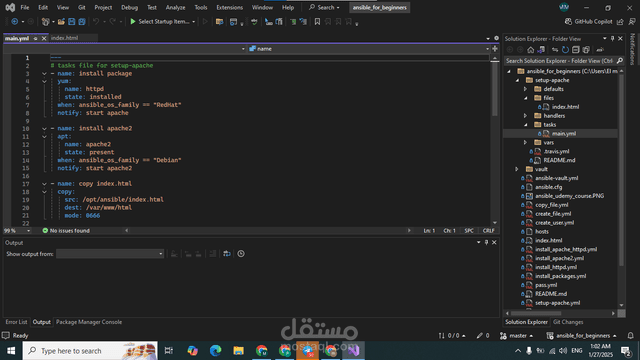Collapse the setup-apache folder arrow
The image size is (640, 360).
coord(517,80)
